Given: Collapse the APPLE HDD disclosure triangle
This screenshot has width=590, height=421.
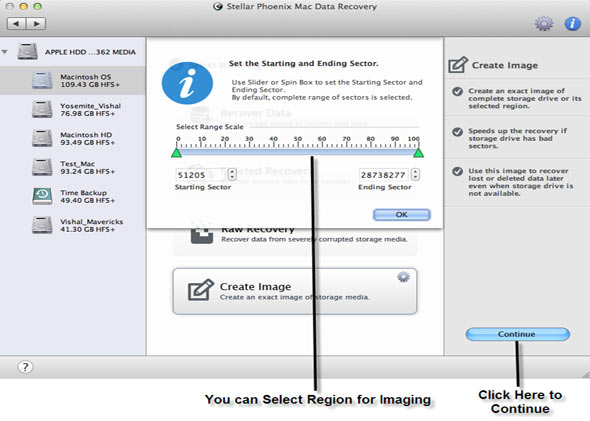Looking at the screenshot, I should (x=5, y=52).
